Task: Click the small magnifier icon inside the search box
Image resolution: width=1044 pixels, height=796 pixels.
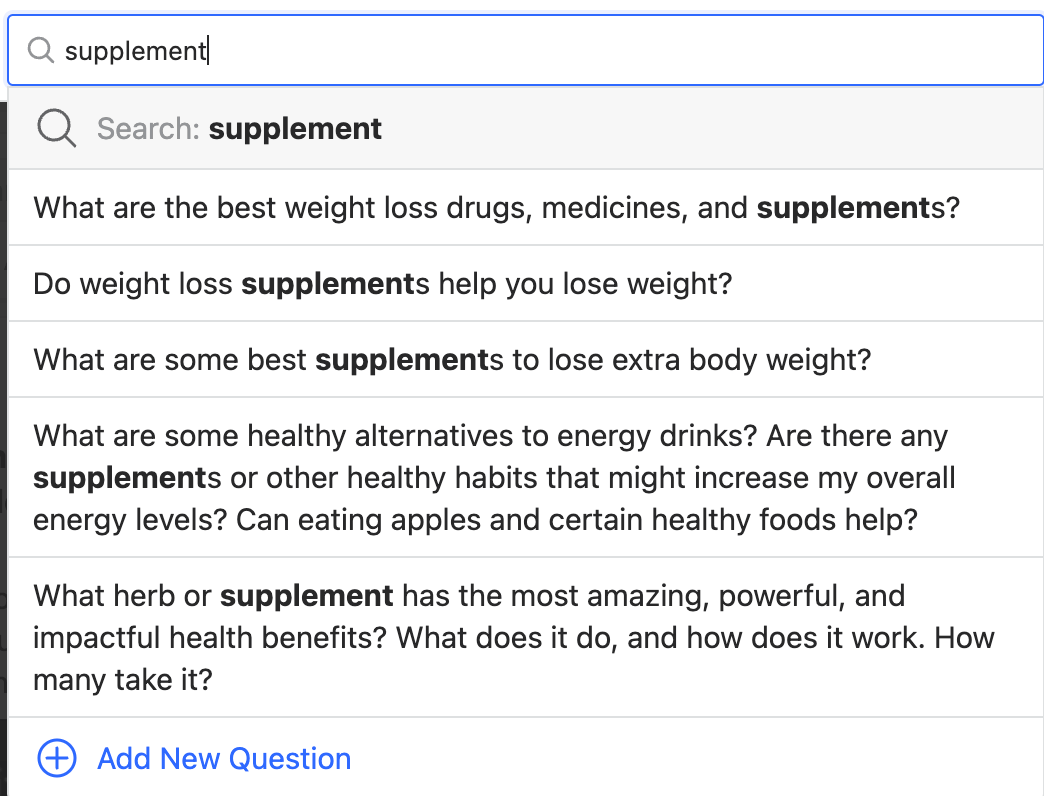Action: (x=41, y=50)
